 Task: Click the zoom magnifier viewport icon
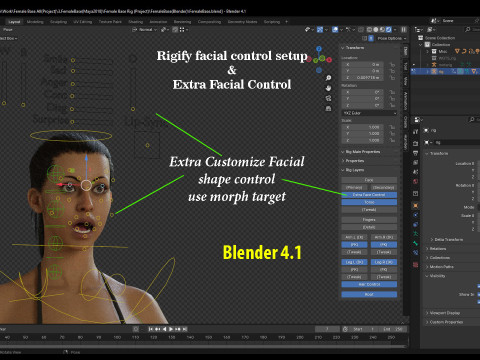pos(328,78)
